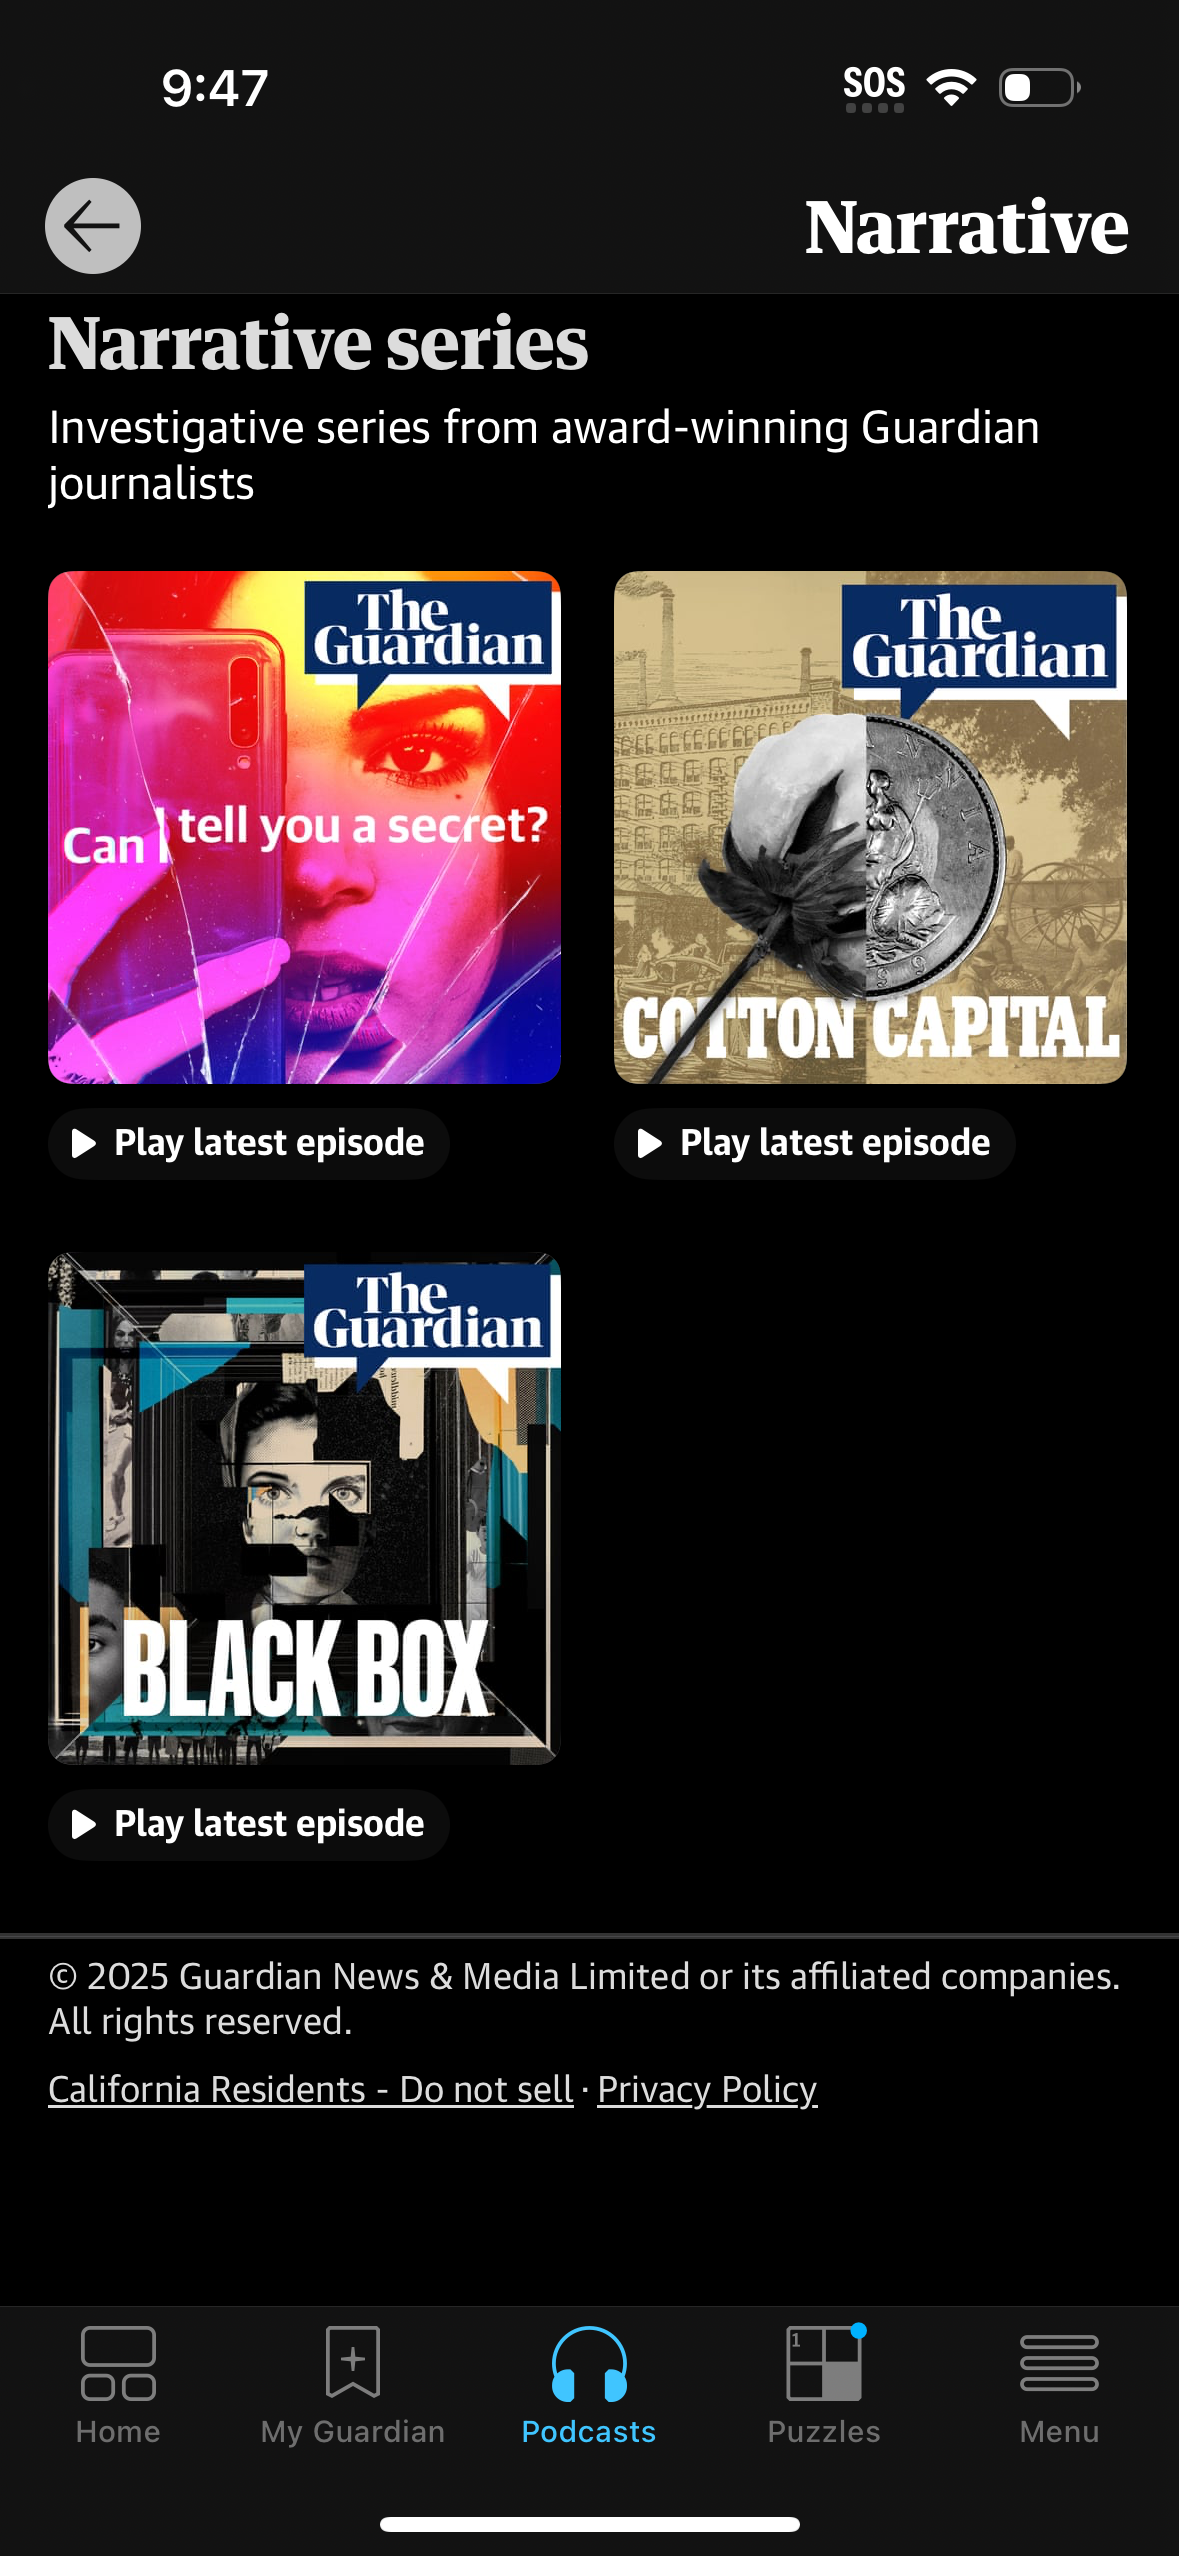Open the My Guardian bookmark icon

(353, 2361)
